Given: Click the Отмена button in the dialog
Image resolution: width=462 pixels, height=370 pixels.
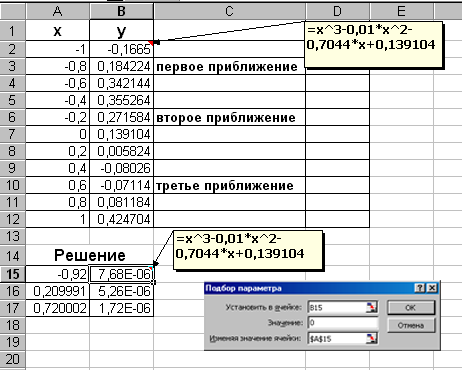Looking at the screenshot, I should 411,325.
